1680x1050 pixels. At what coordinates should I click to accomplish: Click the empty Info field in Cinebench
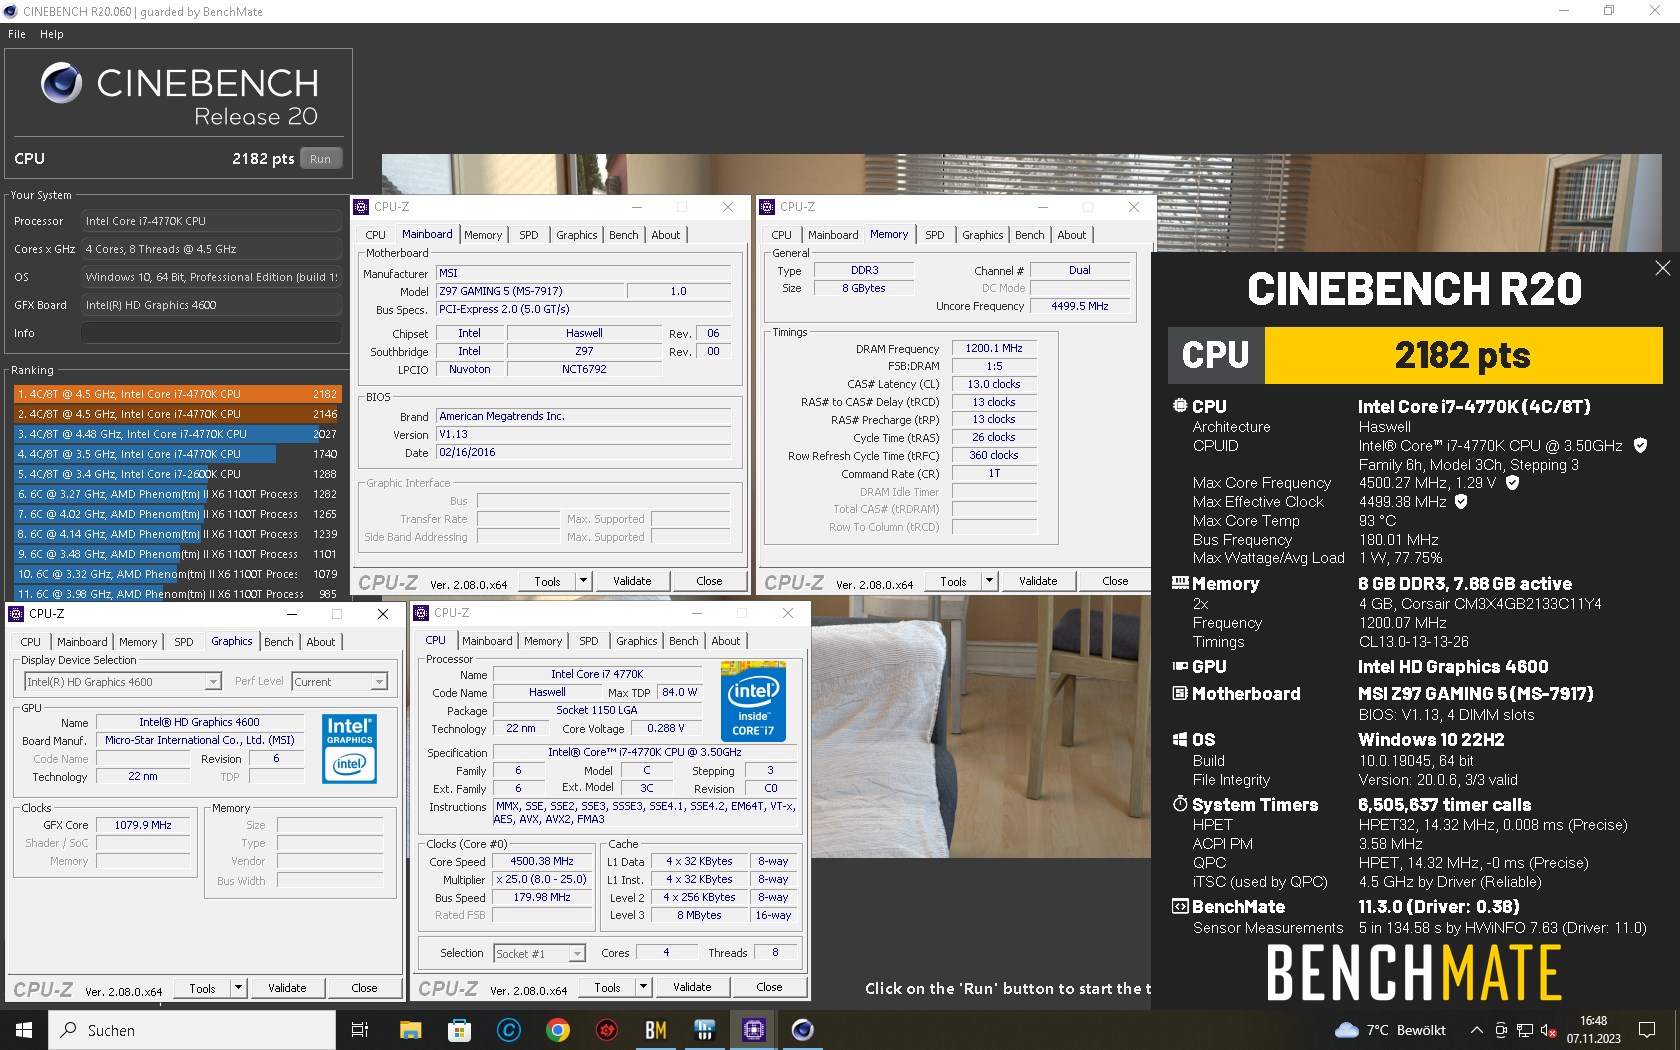[212, 333]
